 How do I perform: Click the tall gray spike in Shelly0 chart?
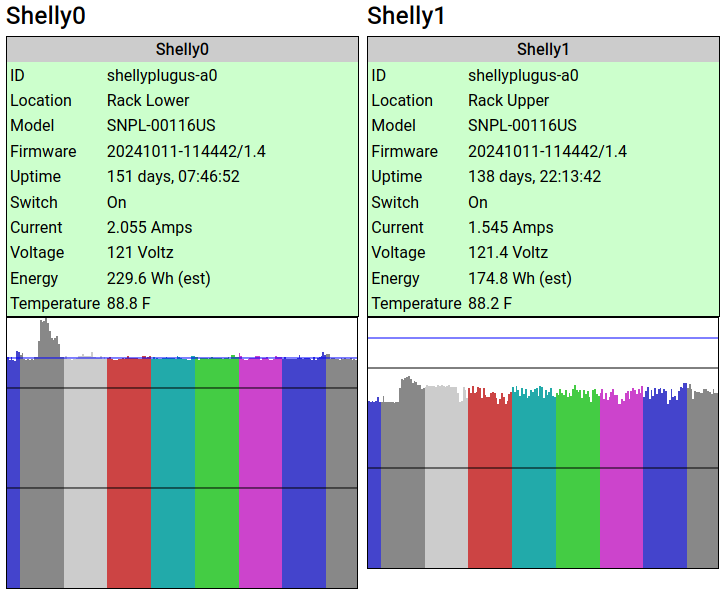tap(44, 338)
